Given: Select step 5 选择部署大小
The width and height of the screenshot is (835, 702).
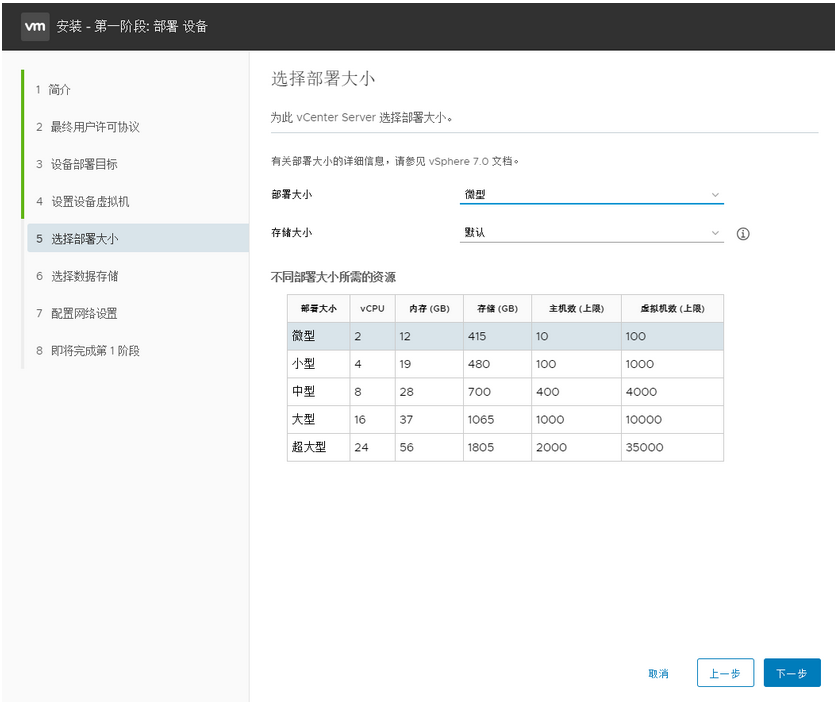Looking at the screenshot, I should click(x=138, y=238).
